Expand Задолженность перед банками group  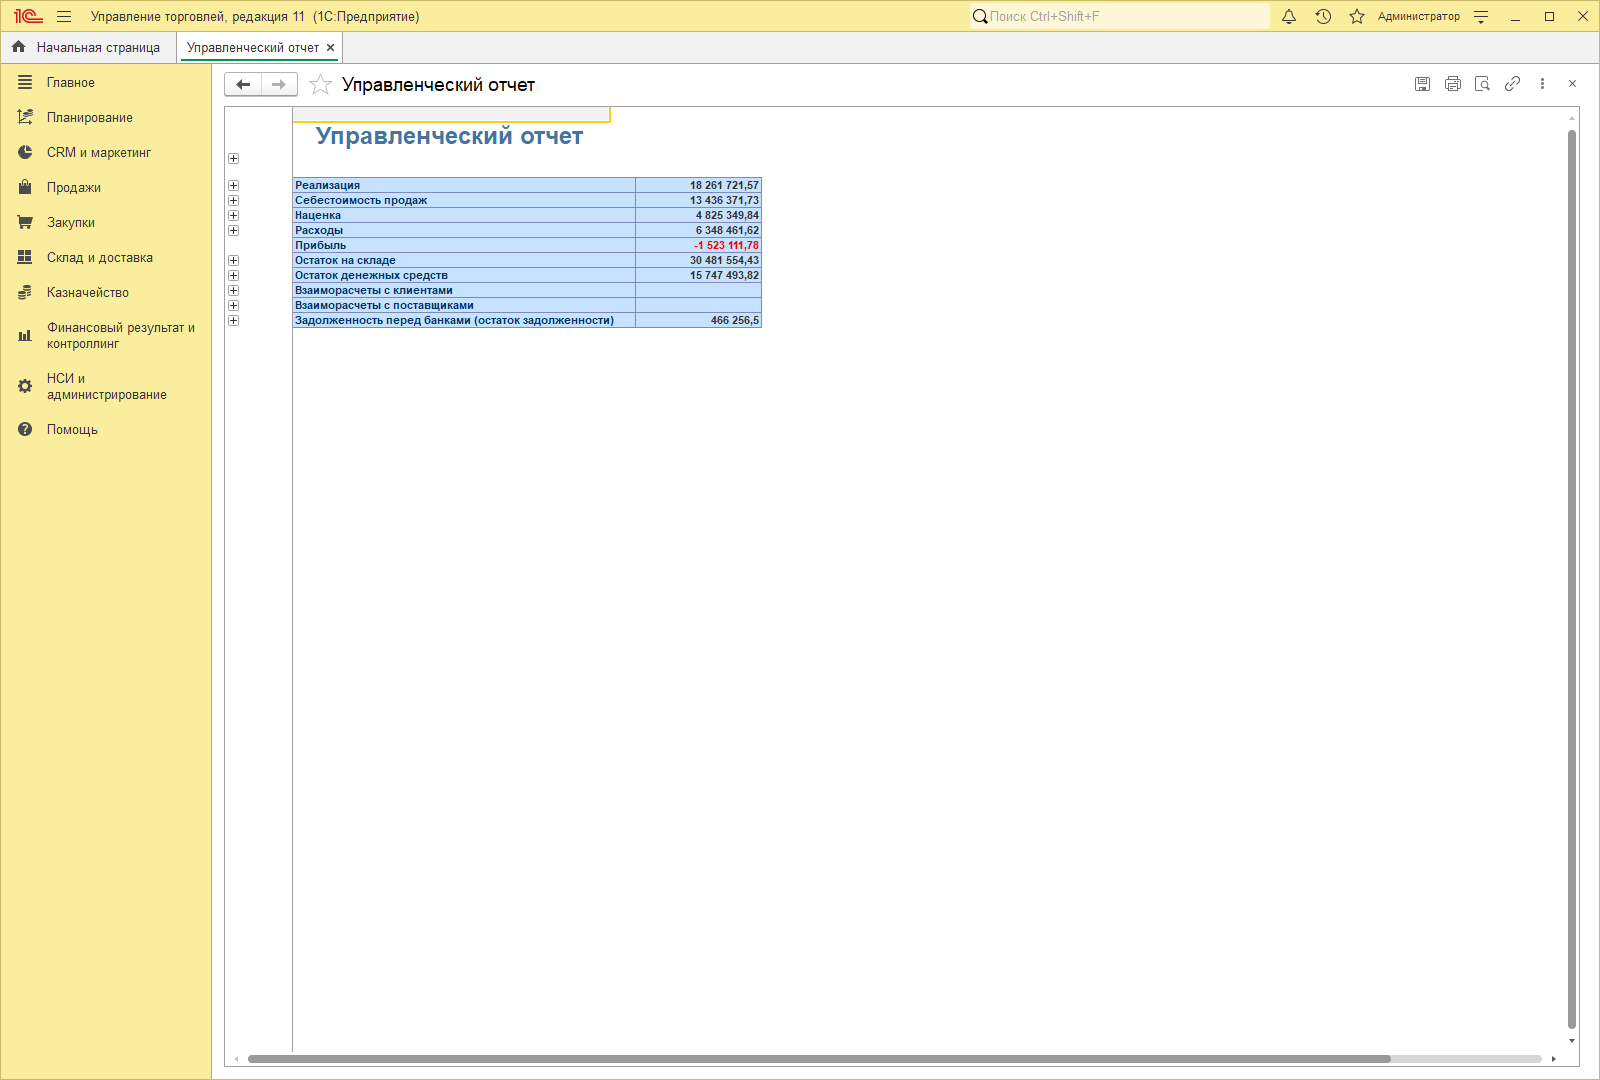[x=233, y=320]
